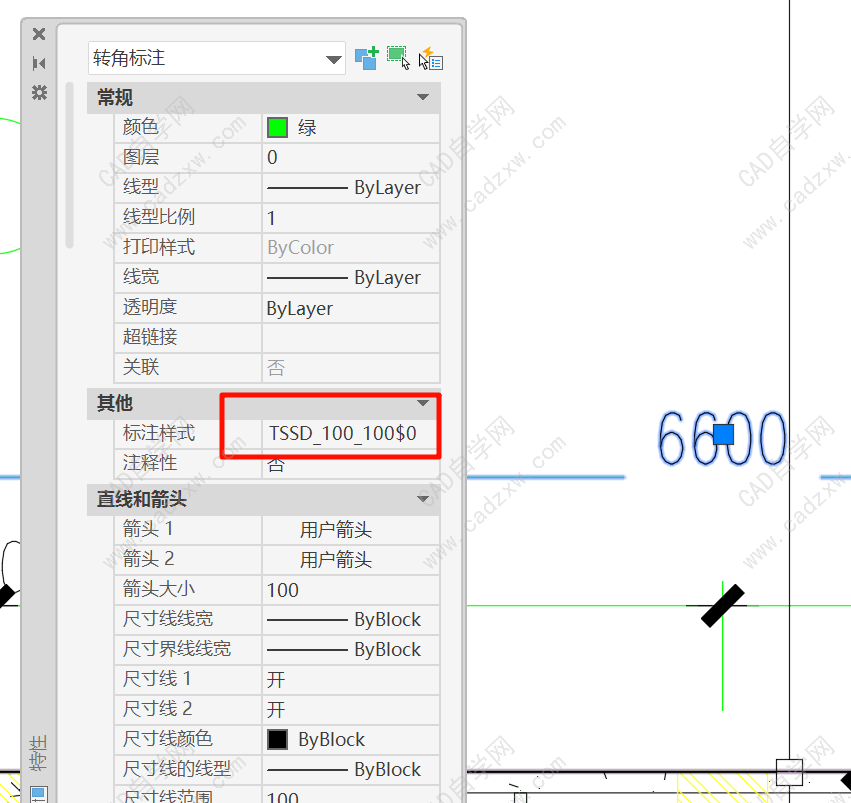Click the palette's vertical scrollbar
The width and height of the screenshot is (851, 803).
(69, 165)
